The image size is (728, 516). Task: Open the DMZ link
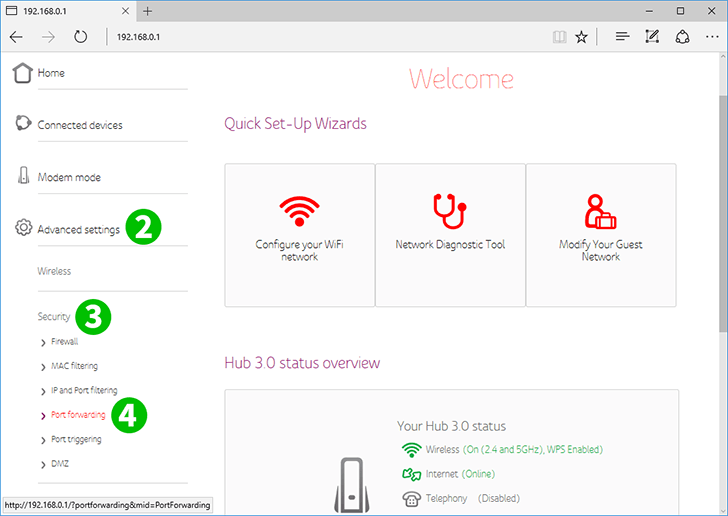point(60,464)
